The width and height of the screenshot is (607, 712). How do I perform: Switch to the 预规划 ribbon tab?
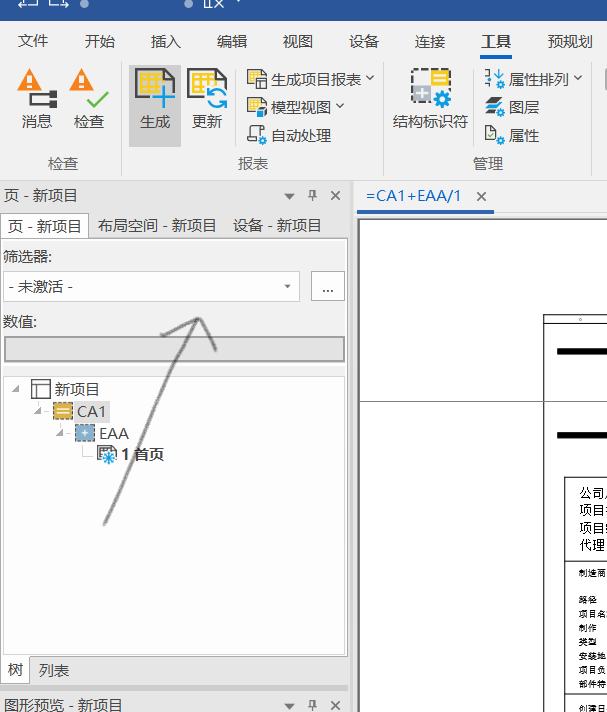[570, 41]
